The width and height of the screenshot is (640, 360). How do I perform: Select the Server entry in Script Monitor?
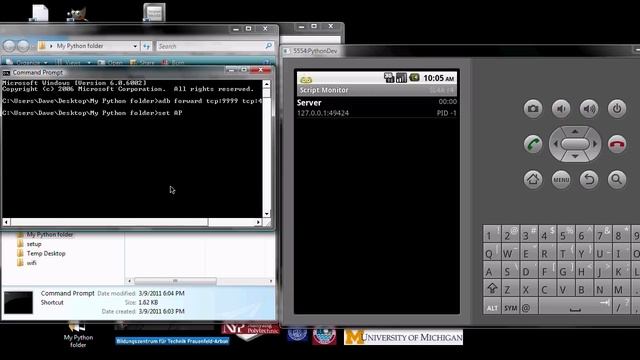coord(377,107)
